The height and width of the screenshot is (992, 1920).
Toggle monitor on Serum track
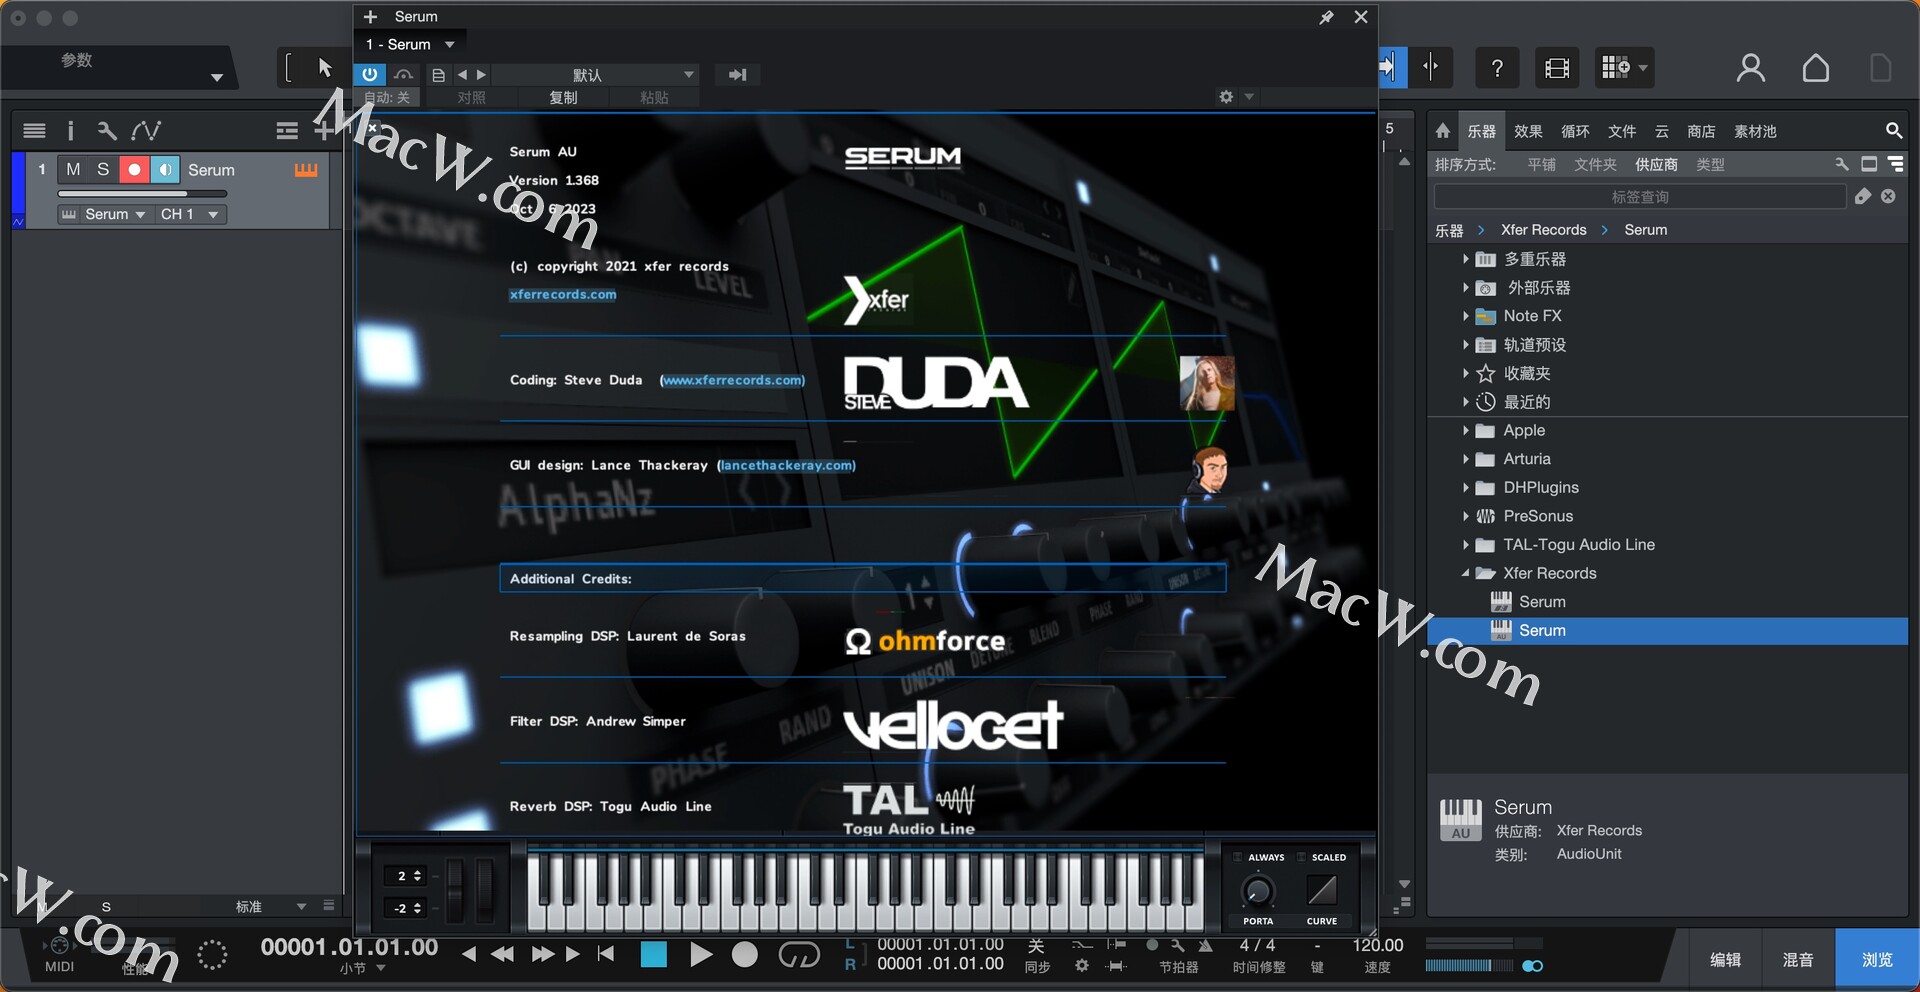point(165,170)
